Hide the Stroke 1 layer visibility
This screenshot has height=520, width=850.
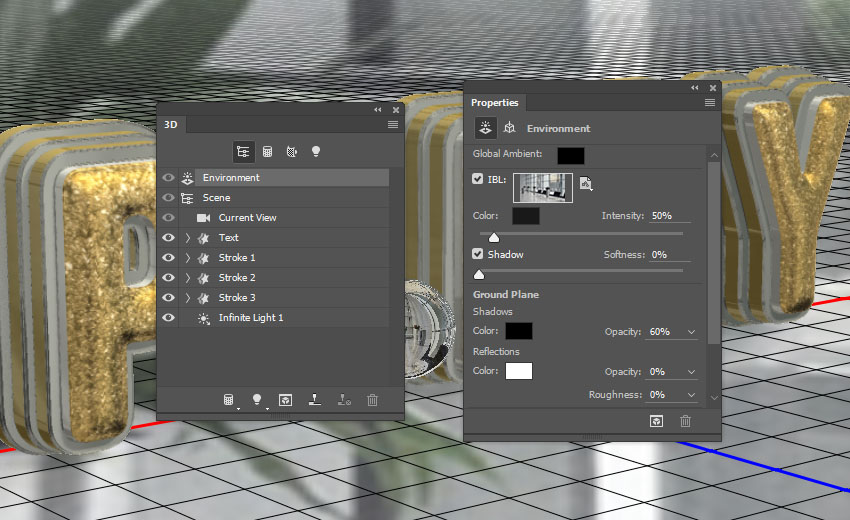[x=168, y=258]
